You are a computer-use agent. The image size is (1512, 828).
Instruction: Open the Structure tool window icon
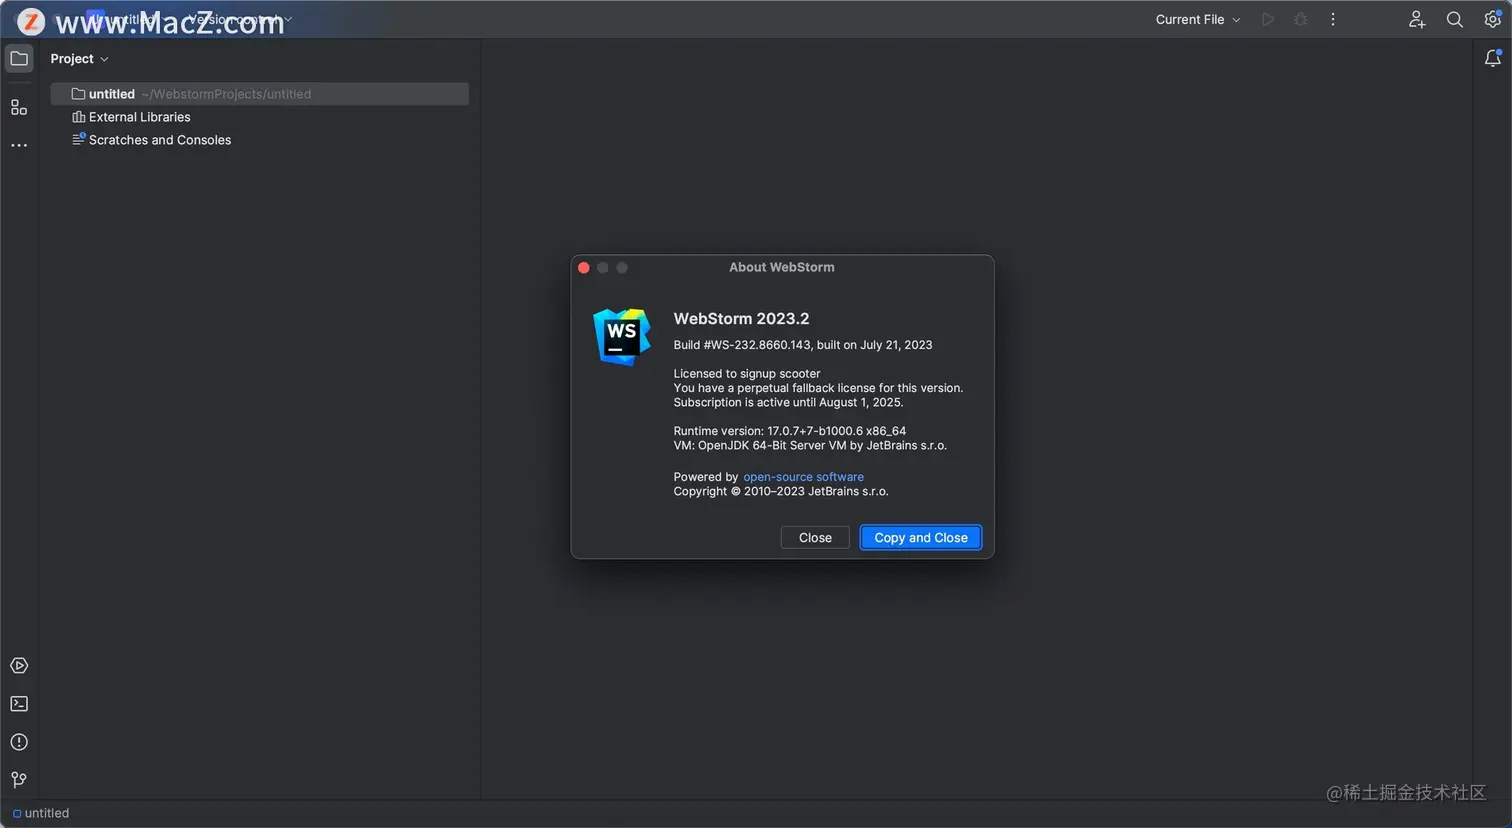click(19, 107)
